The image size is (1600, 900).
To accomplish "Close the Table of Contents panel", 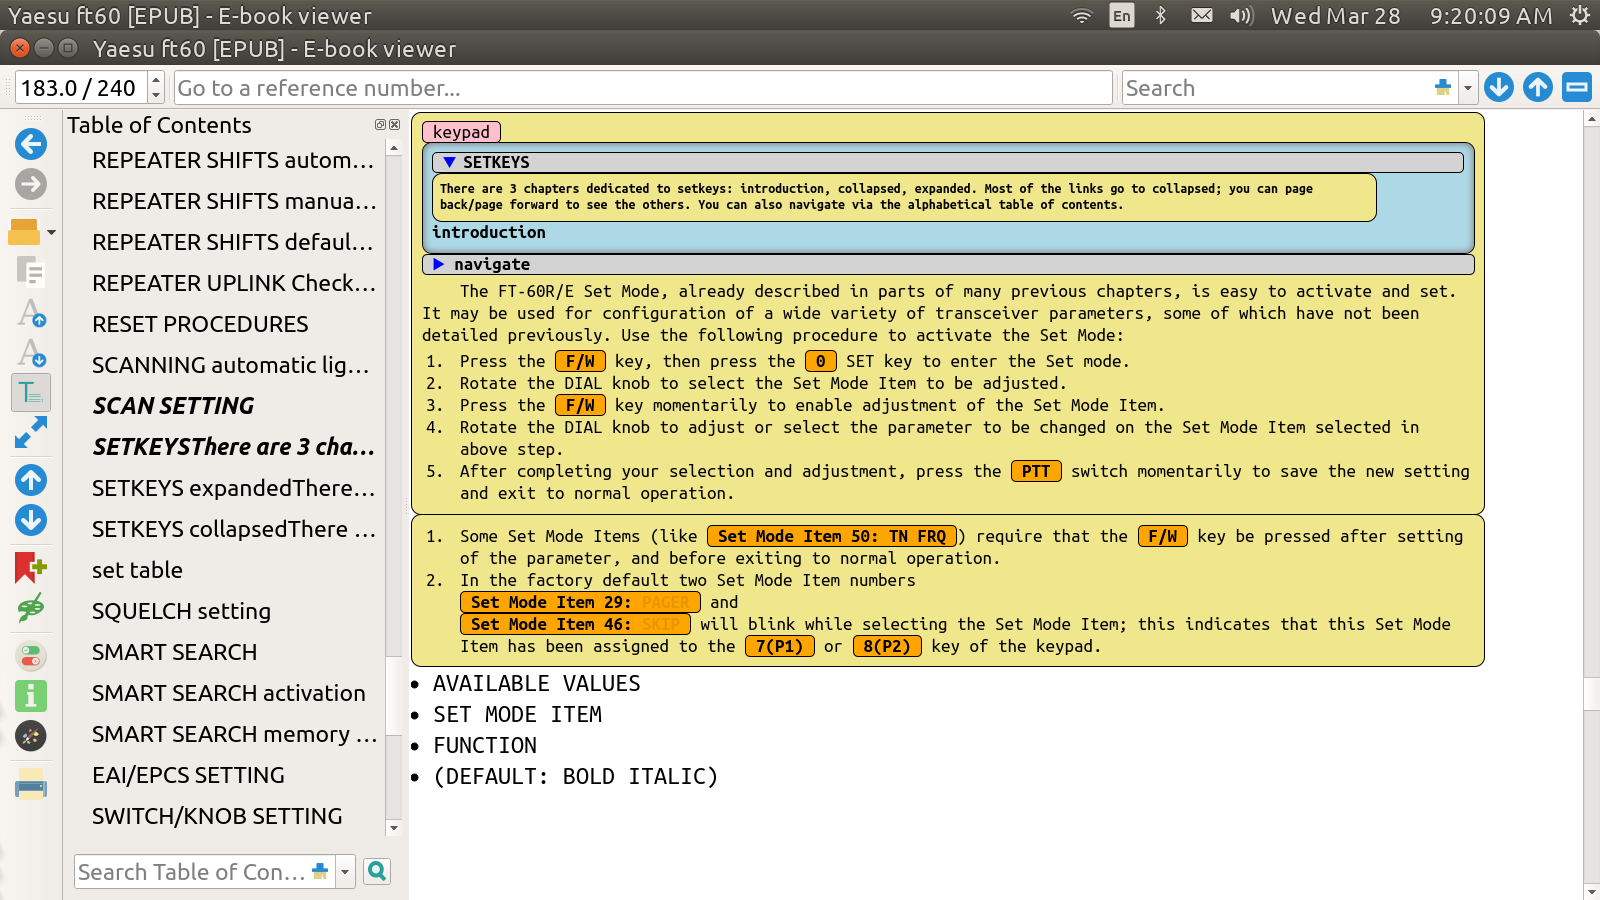I will tap(394, 125).
